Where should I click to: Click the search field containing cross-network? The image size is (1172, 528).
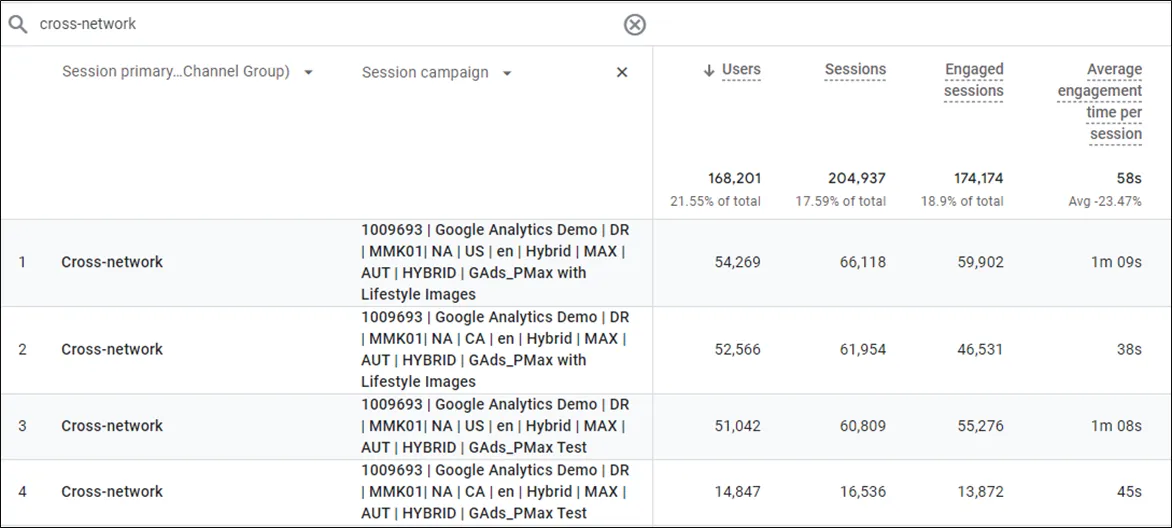click(x=320, y=24)
